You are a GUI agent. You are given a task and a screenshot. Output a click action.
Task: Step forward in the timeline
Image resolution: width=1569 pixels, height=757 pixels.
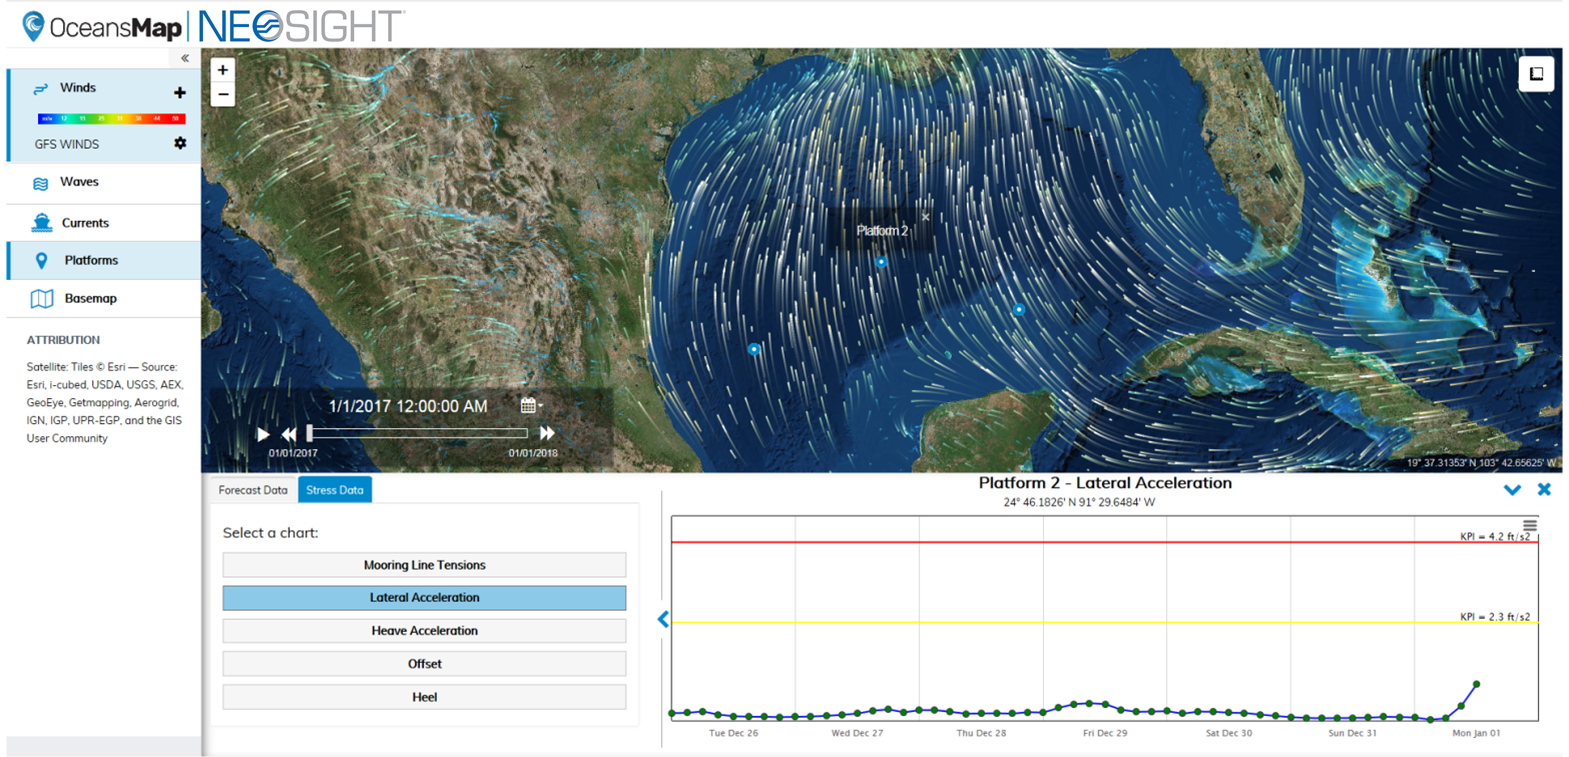[x=547, y=433]
